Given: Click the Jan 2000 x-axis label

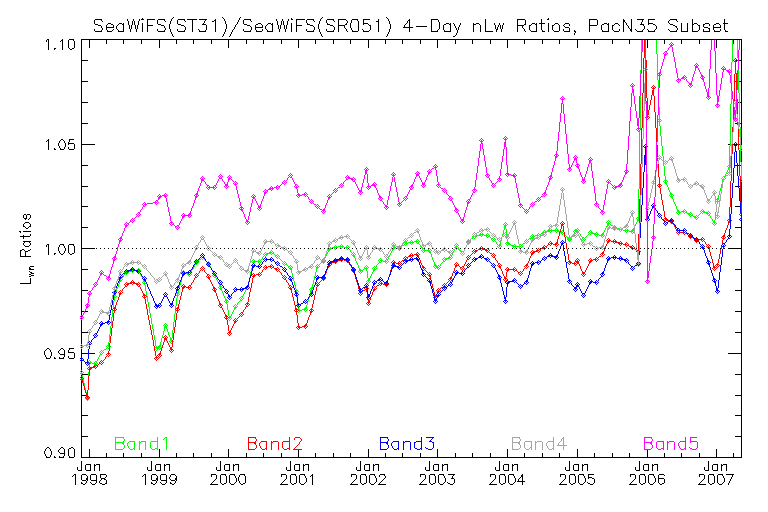Looking at the screenshot, I should pyautogui.click(x=228, y=473).
